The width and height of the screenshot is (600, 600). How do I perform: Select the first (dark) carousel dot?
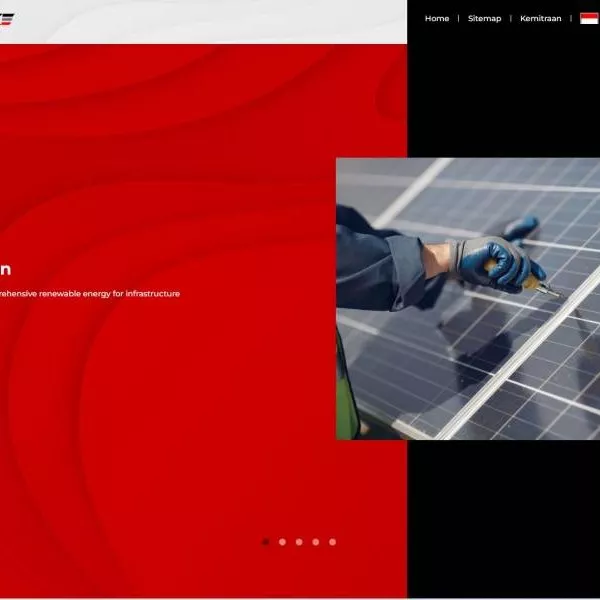[x=266, y=542]
